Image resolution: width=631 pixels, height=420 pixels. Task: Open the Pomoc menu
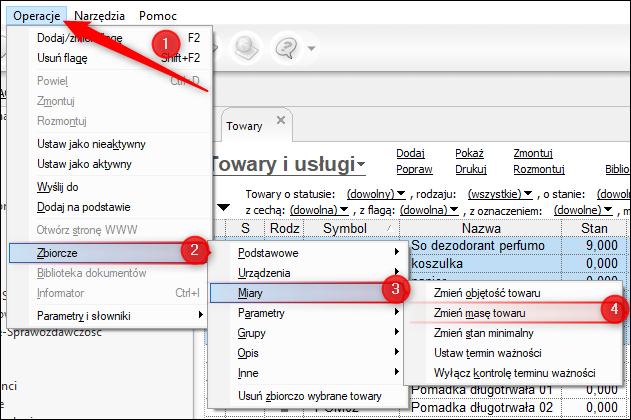(158, 16)
